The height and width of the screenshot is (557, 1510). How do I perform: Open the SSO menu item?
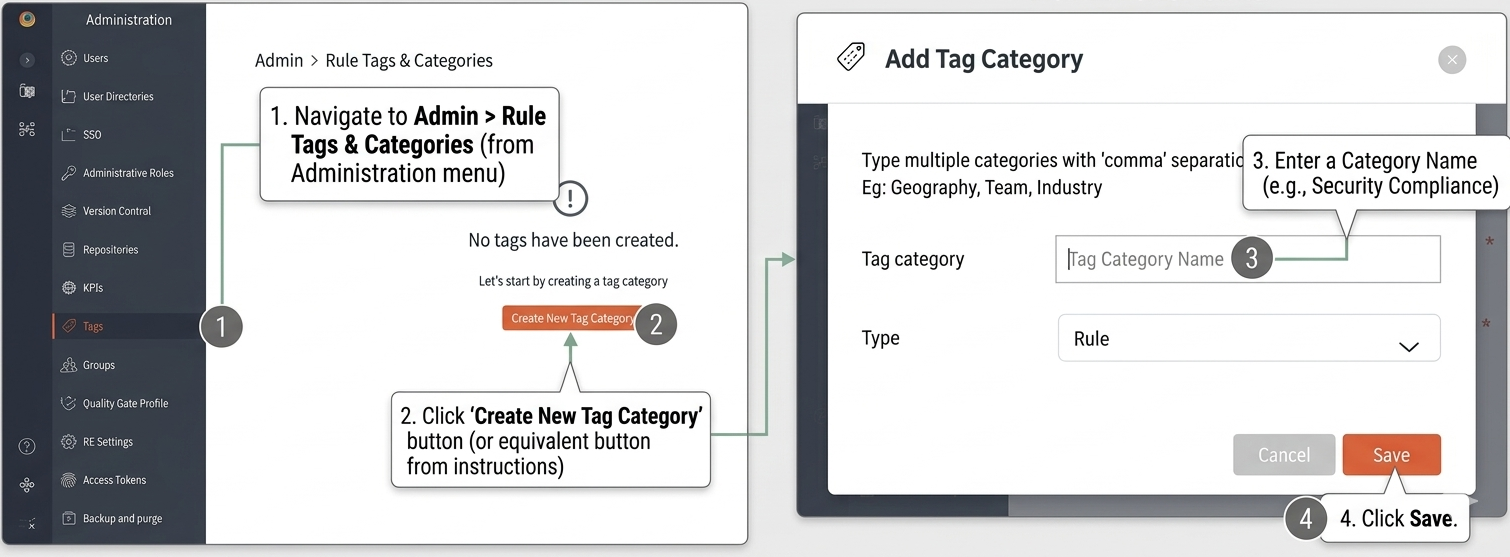[x=92, y=135]
